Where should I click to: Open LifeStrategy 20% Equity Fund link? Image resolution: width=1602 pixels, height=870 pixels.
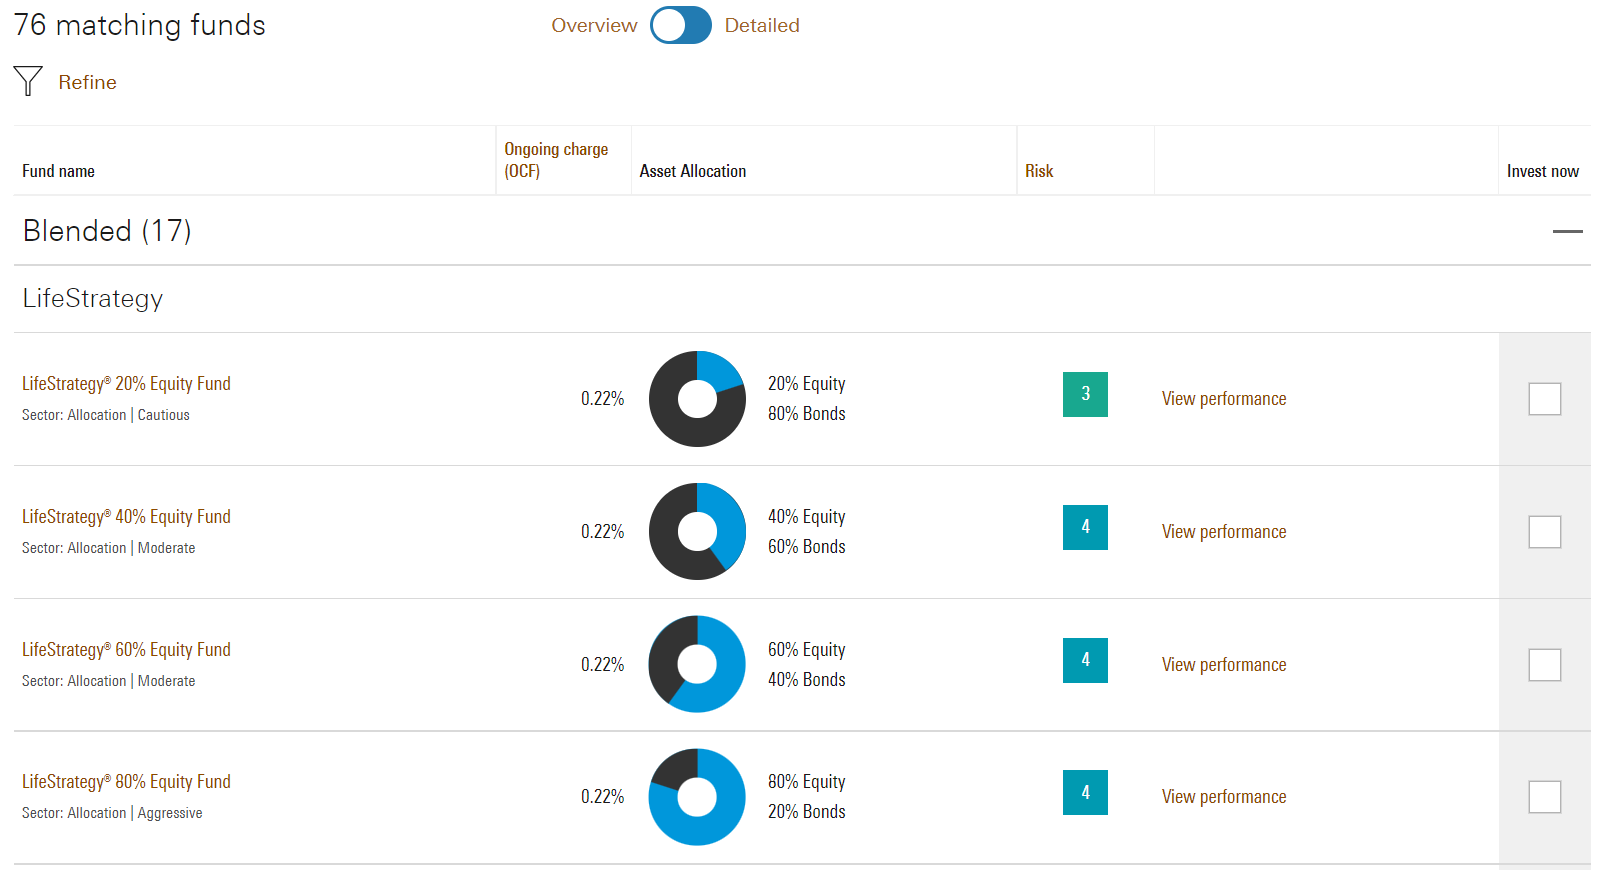(126, 383)
